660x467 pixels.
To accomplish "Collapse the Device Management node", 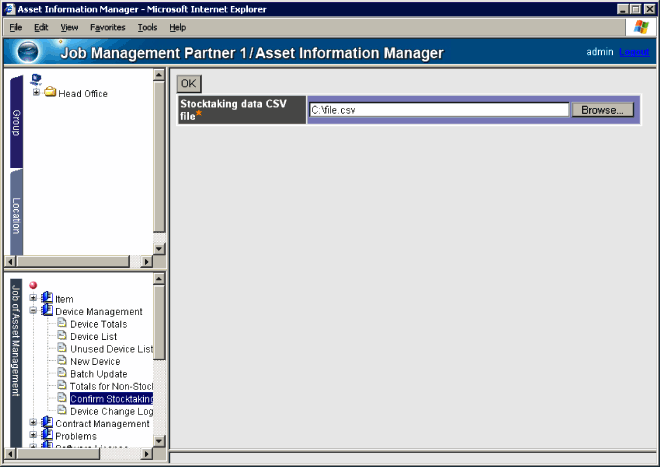I will (x=33, y=310).
